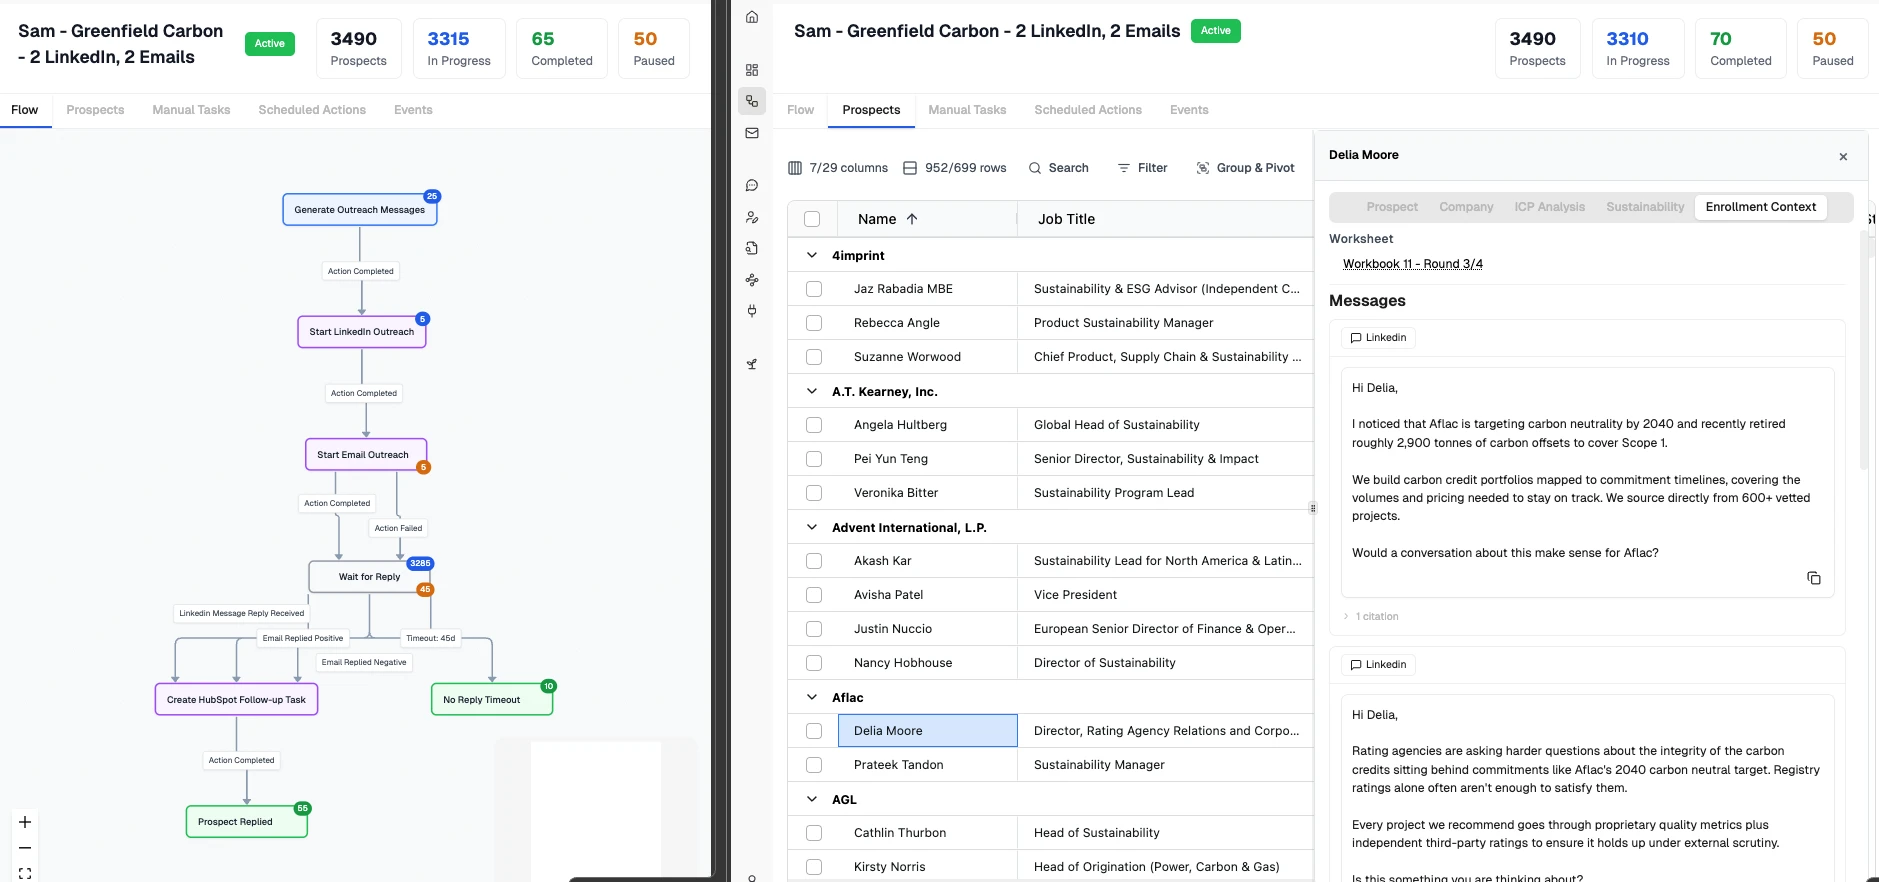Switch to the Prospect tab in detail panel
This screenshot has height=882, width=1879.
(1392, 207)
